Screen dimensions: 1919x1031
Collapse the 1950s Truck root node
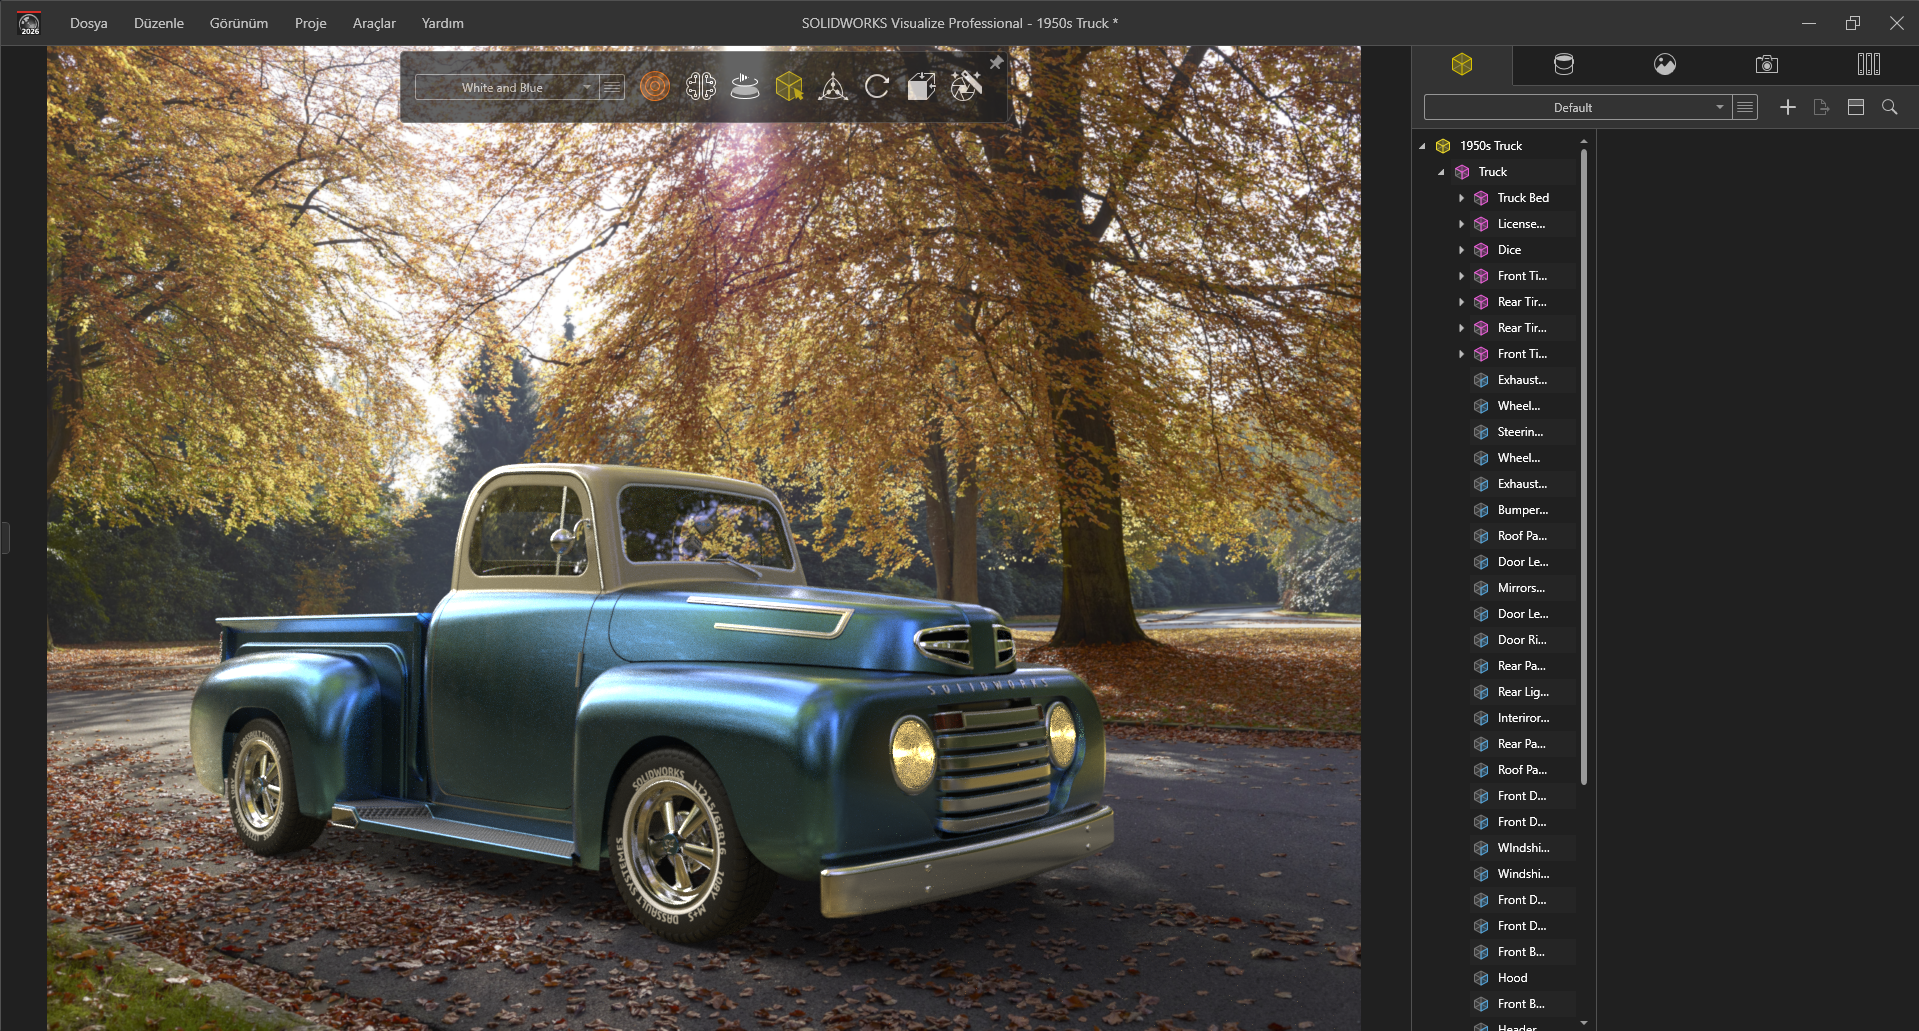click(1422, 146)
